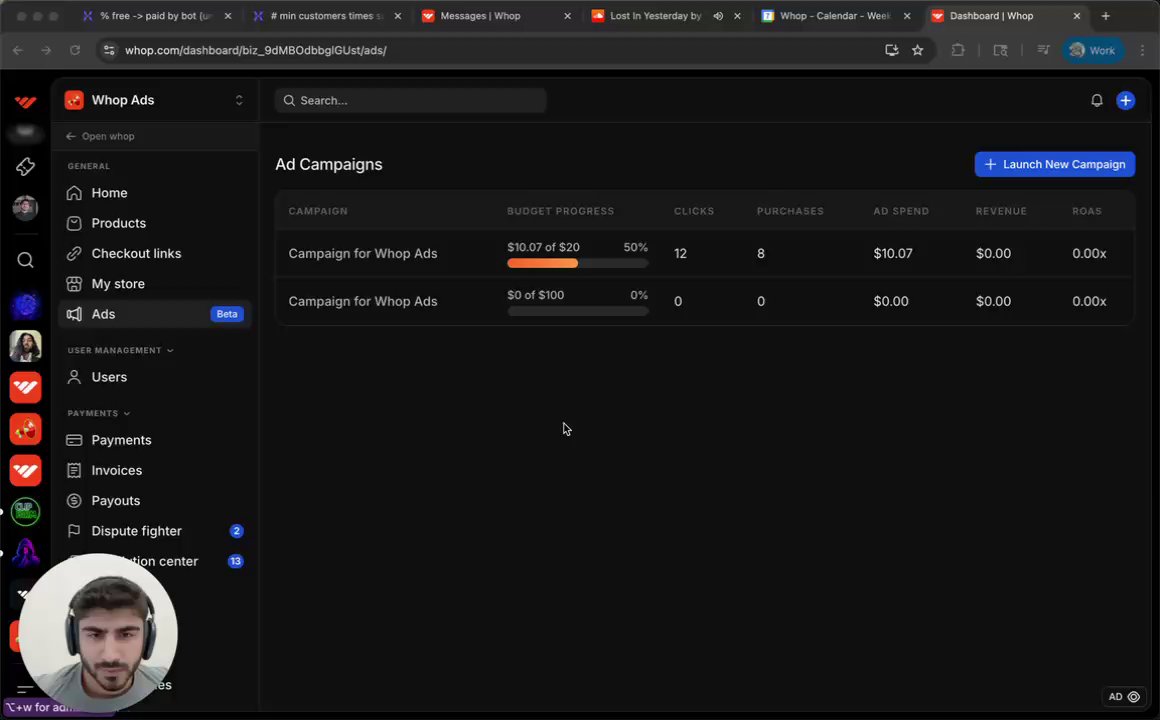This screenshot has width=1160, height=720.
Task: Click the ROAS column header
Action: point(1087,212)
